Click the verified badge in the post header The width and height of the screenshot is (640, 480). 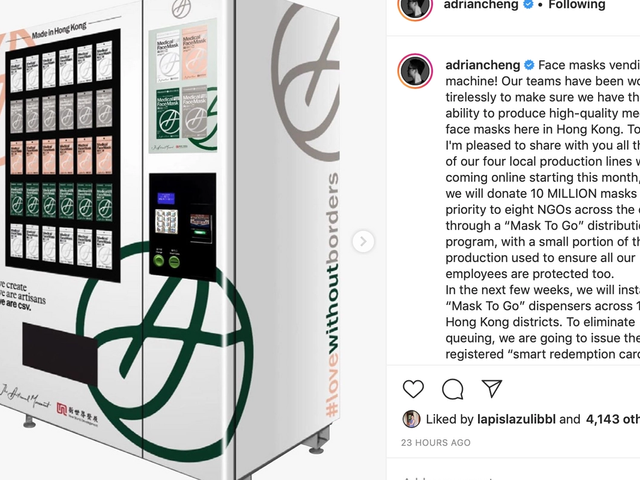click(528, 4)
